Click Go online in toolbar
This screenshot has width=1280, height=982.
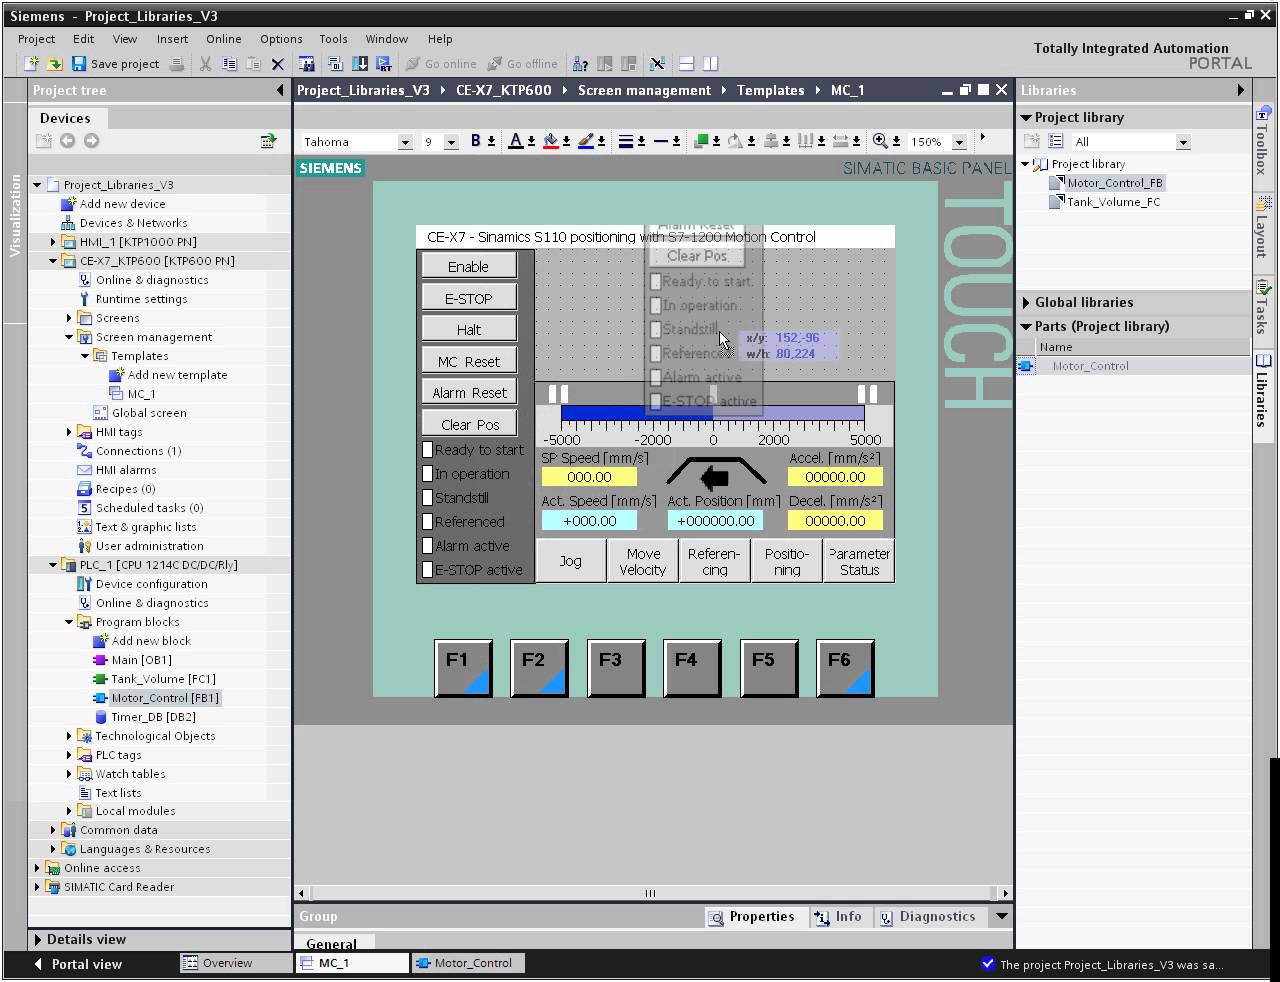[x=441, y=64]
